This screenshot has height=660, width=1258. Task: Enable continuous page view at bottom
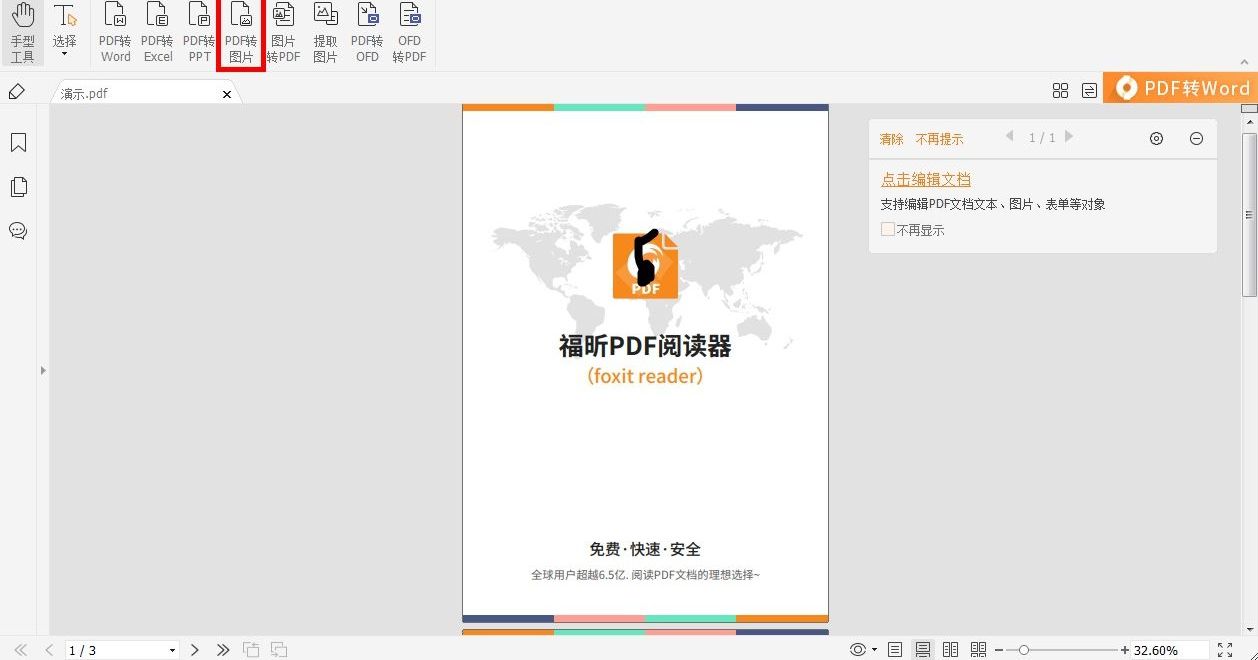[923, 649]
